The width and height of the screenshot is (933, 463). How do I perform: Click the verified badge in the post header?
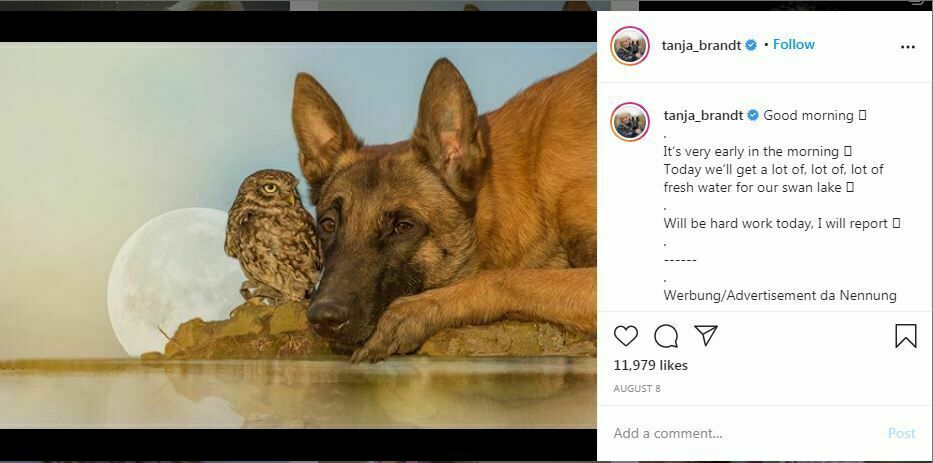click(x=750, y=45)
